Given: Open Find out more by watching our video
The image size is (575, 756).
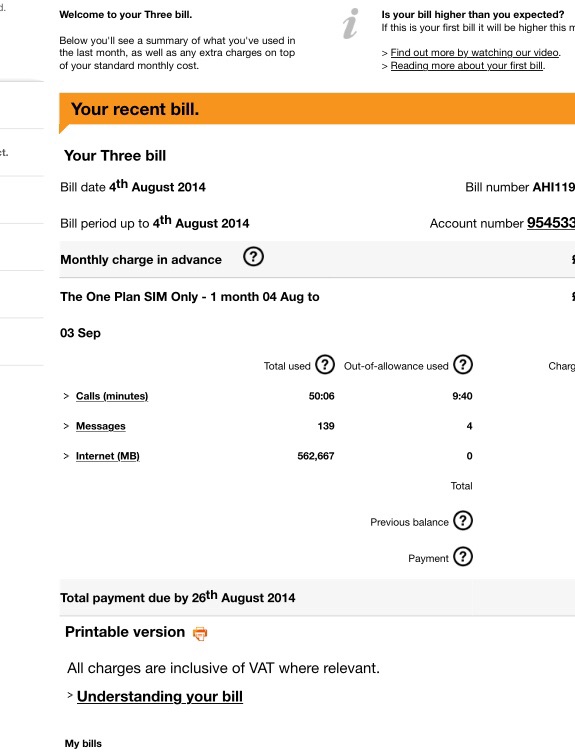Looking at the screenshot, I should point(475,53).
